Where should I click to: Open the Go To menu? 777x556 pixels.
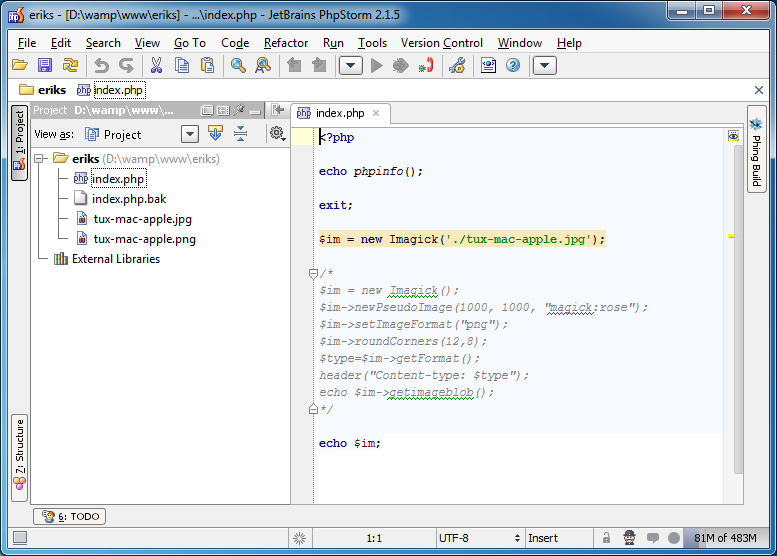tap(190, 43)
